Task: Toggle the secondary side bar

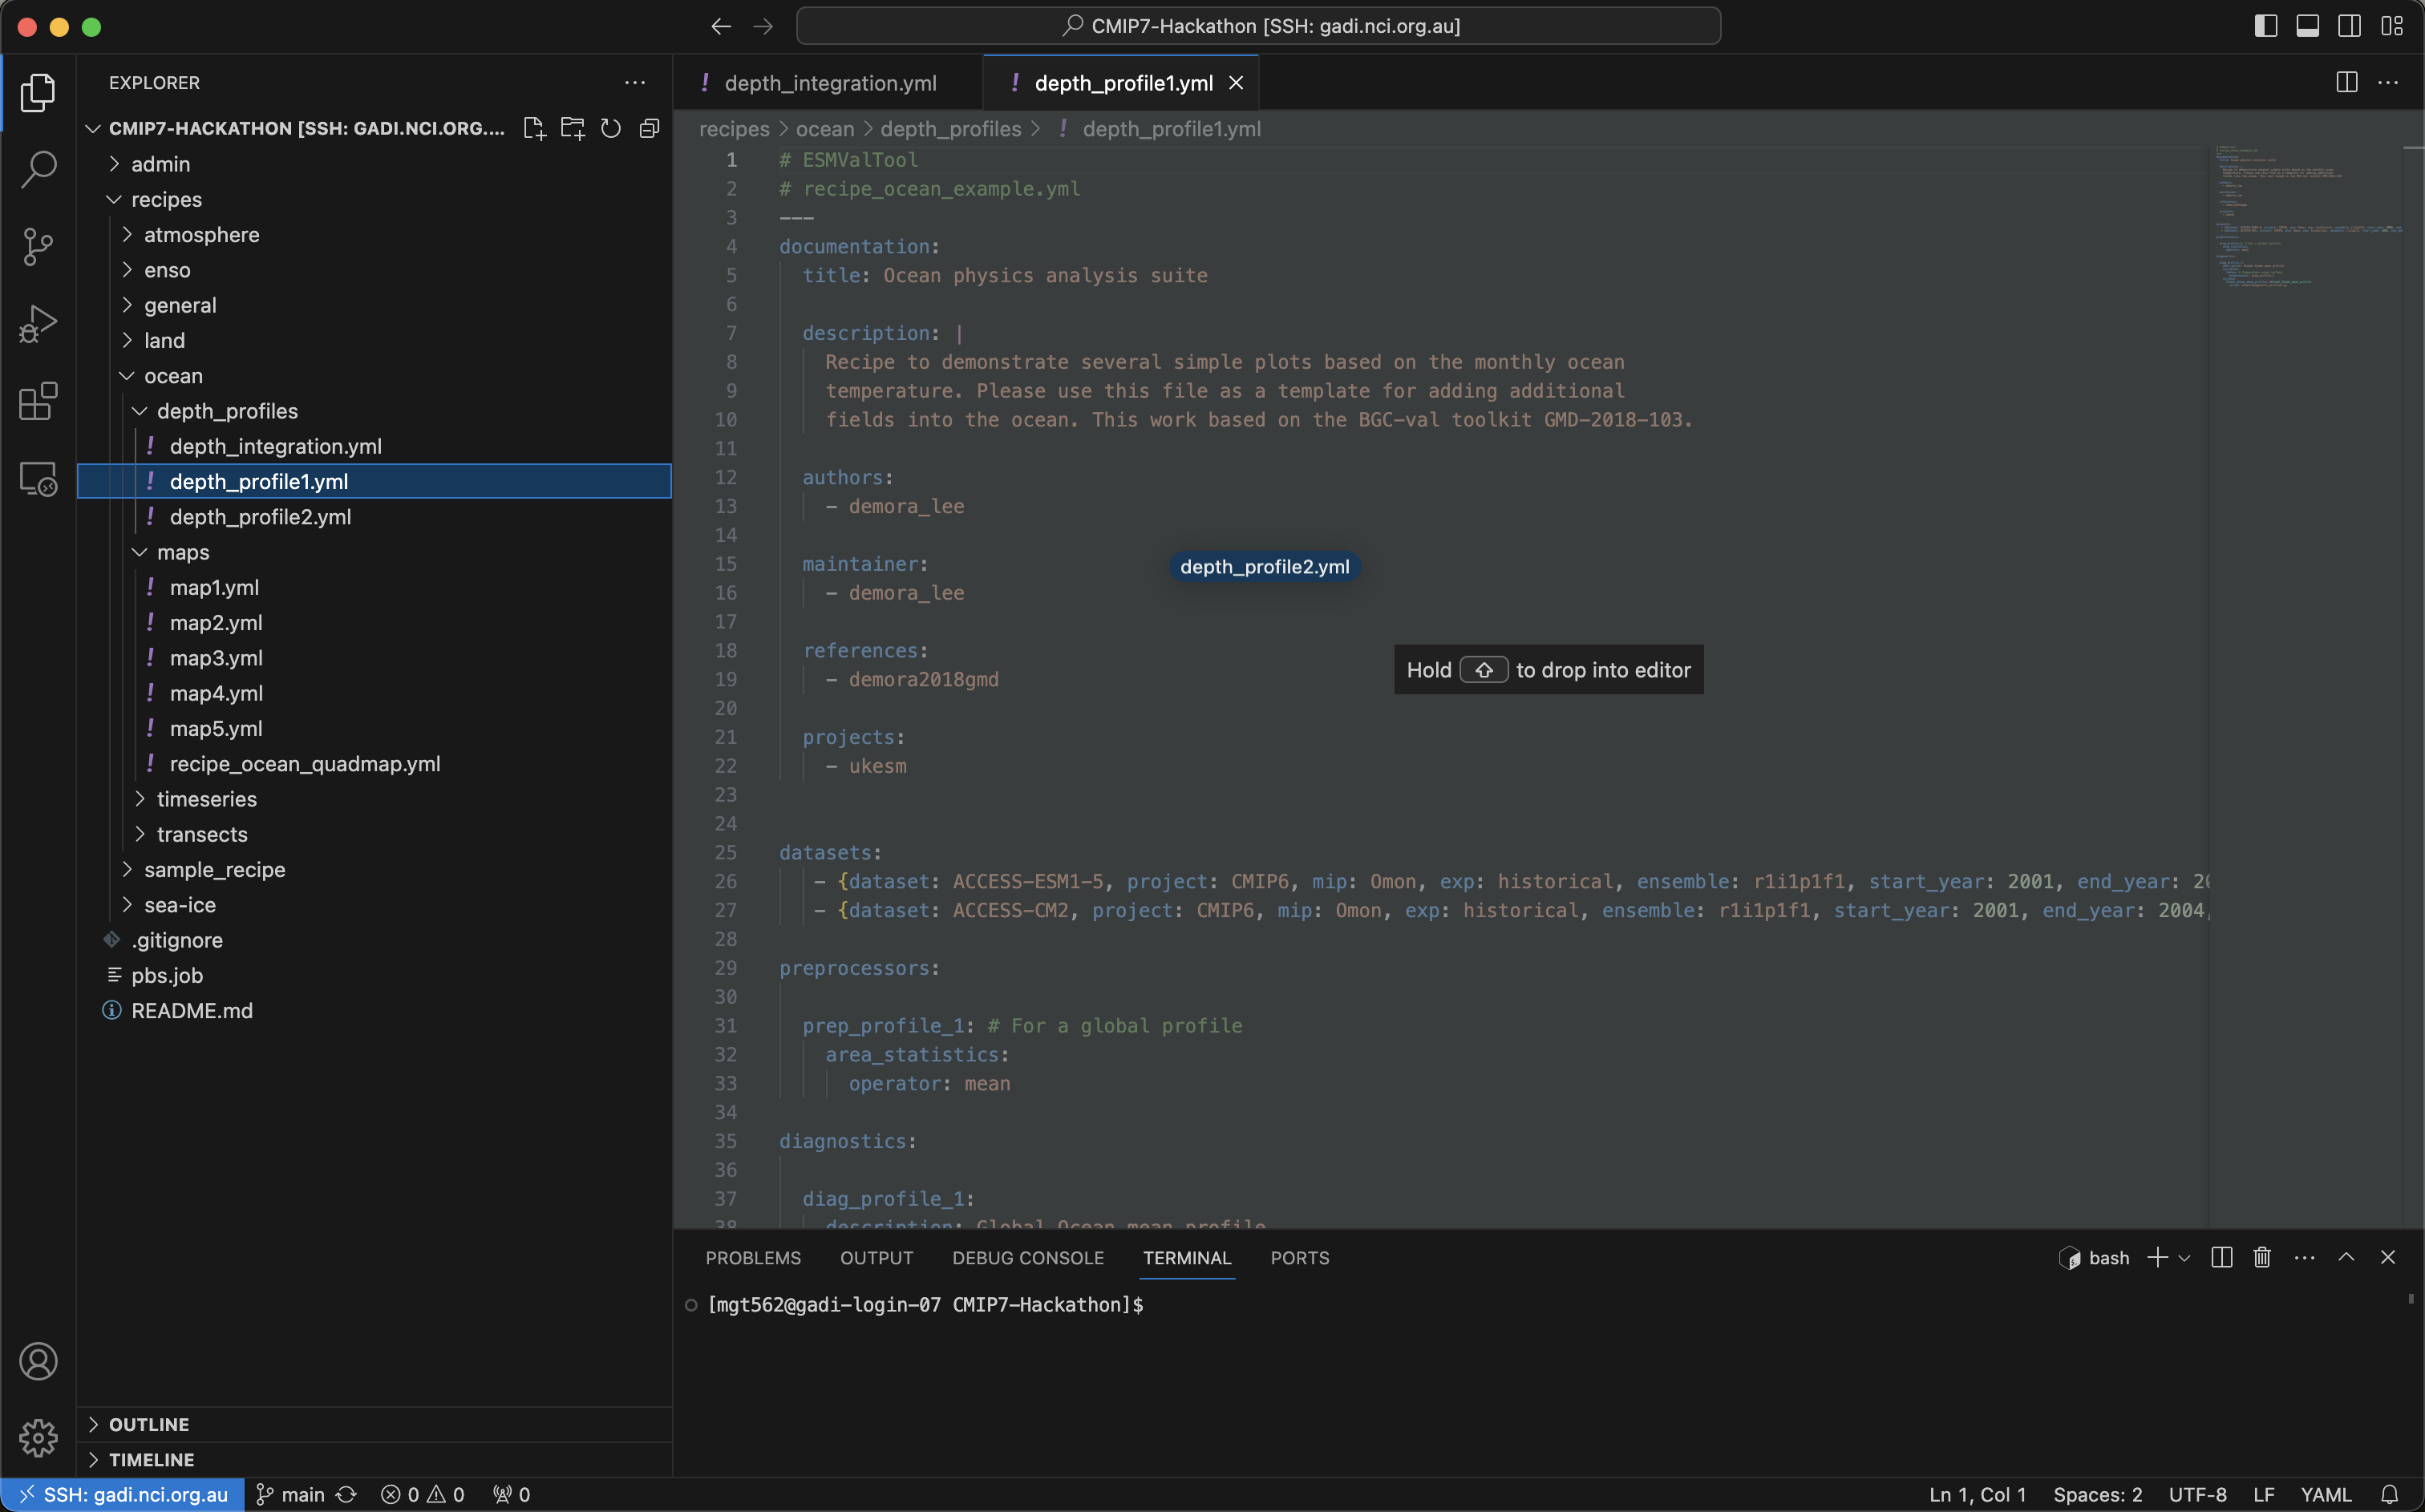Action: click(2350, 26)
